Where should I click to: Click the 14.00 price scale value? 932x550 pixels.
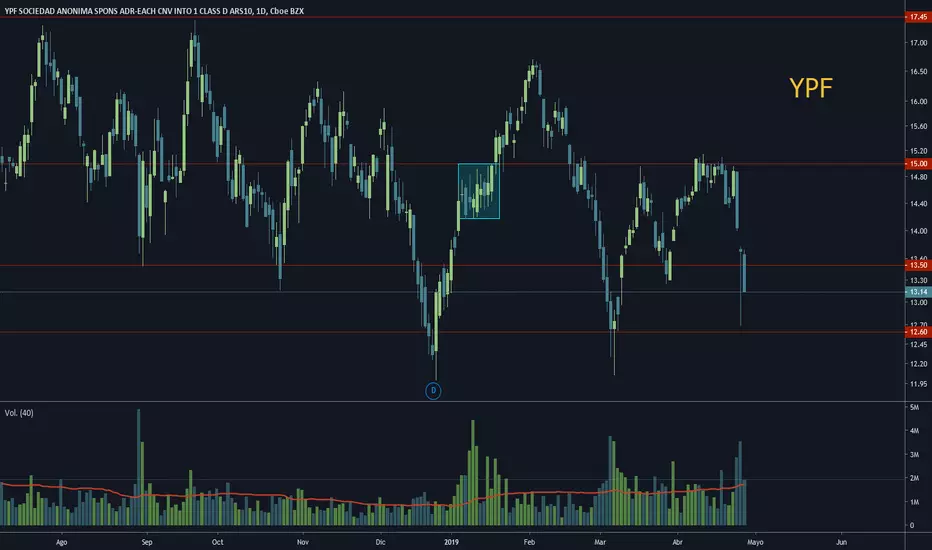(x=918, y=231)
